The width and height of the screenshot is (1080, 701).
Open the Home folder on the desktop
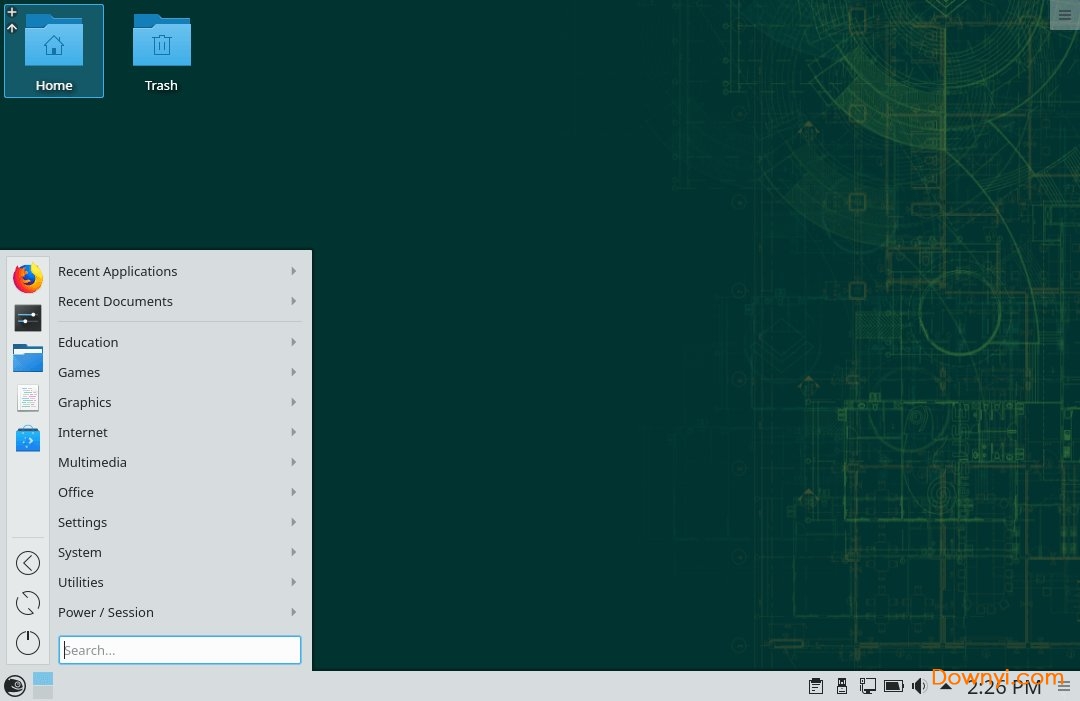(x=53, y=45)
